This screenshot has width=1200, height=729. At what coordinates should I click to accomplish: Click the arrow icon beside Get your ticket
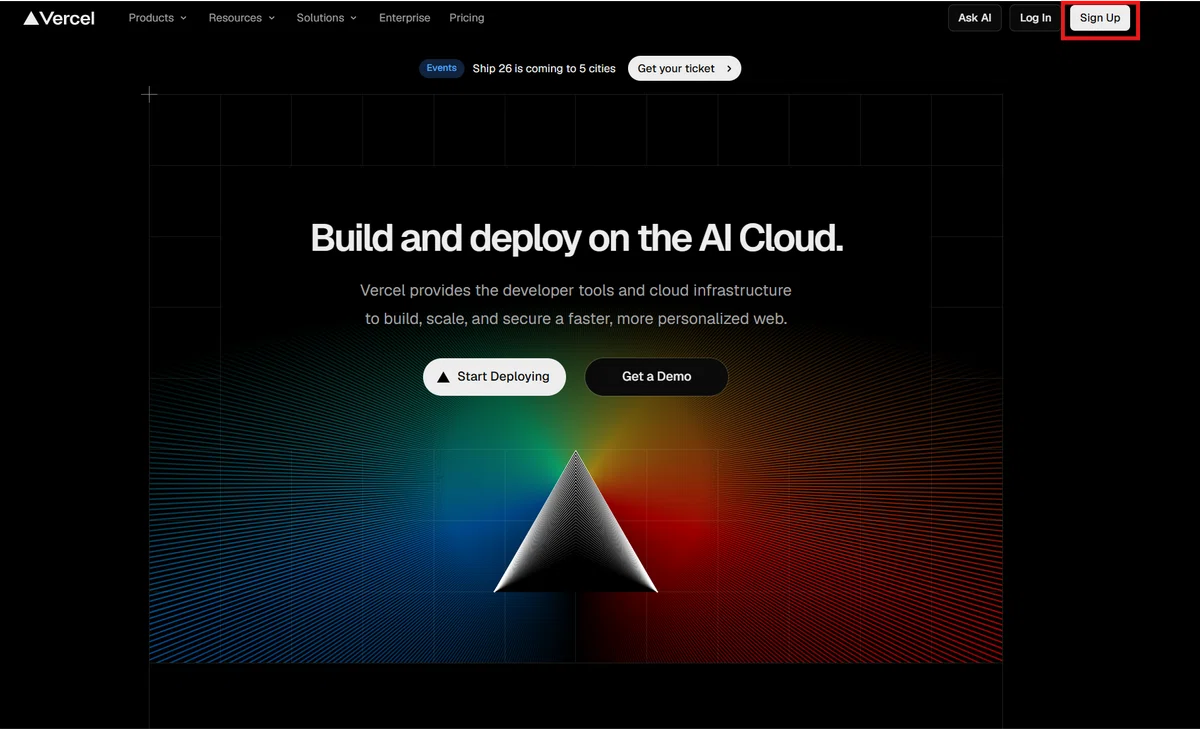(729, 69)
